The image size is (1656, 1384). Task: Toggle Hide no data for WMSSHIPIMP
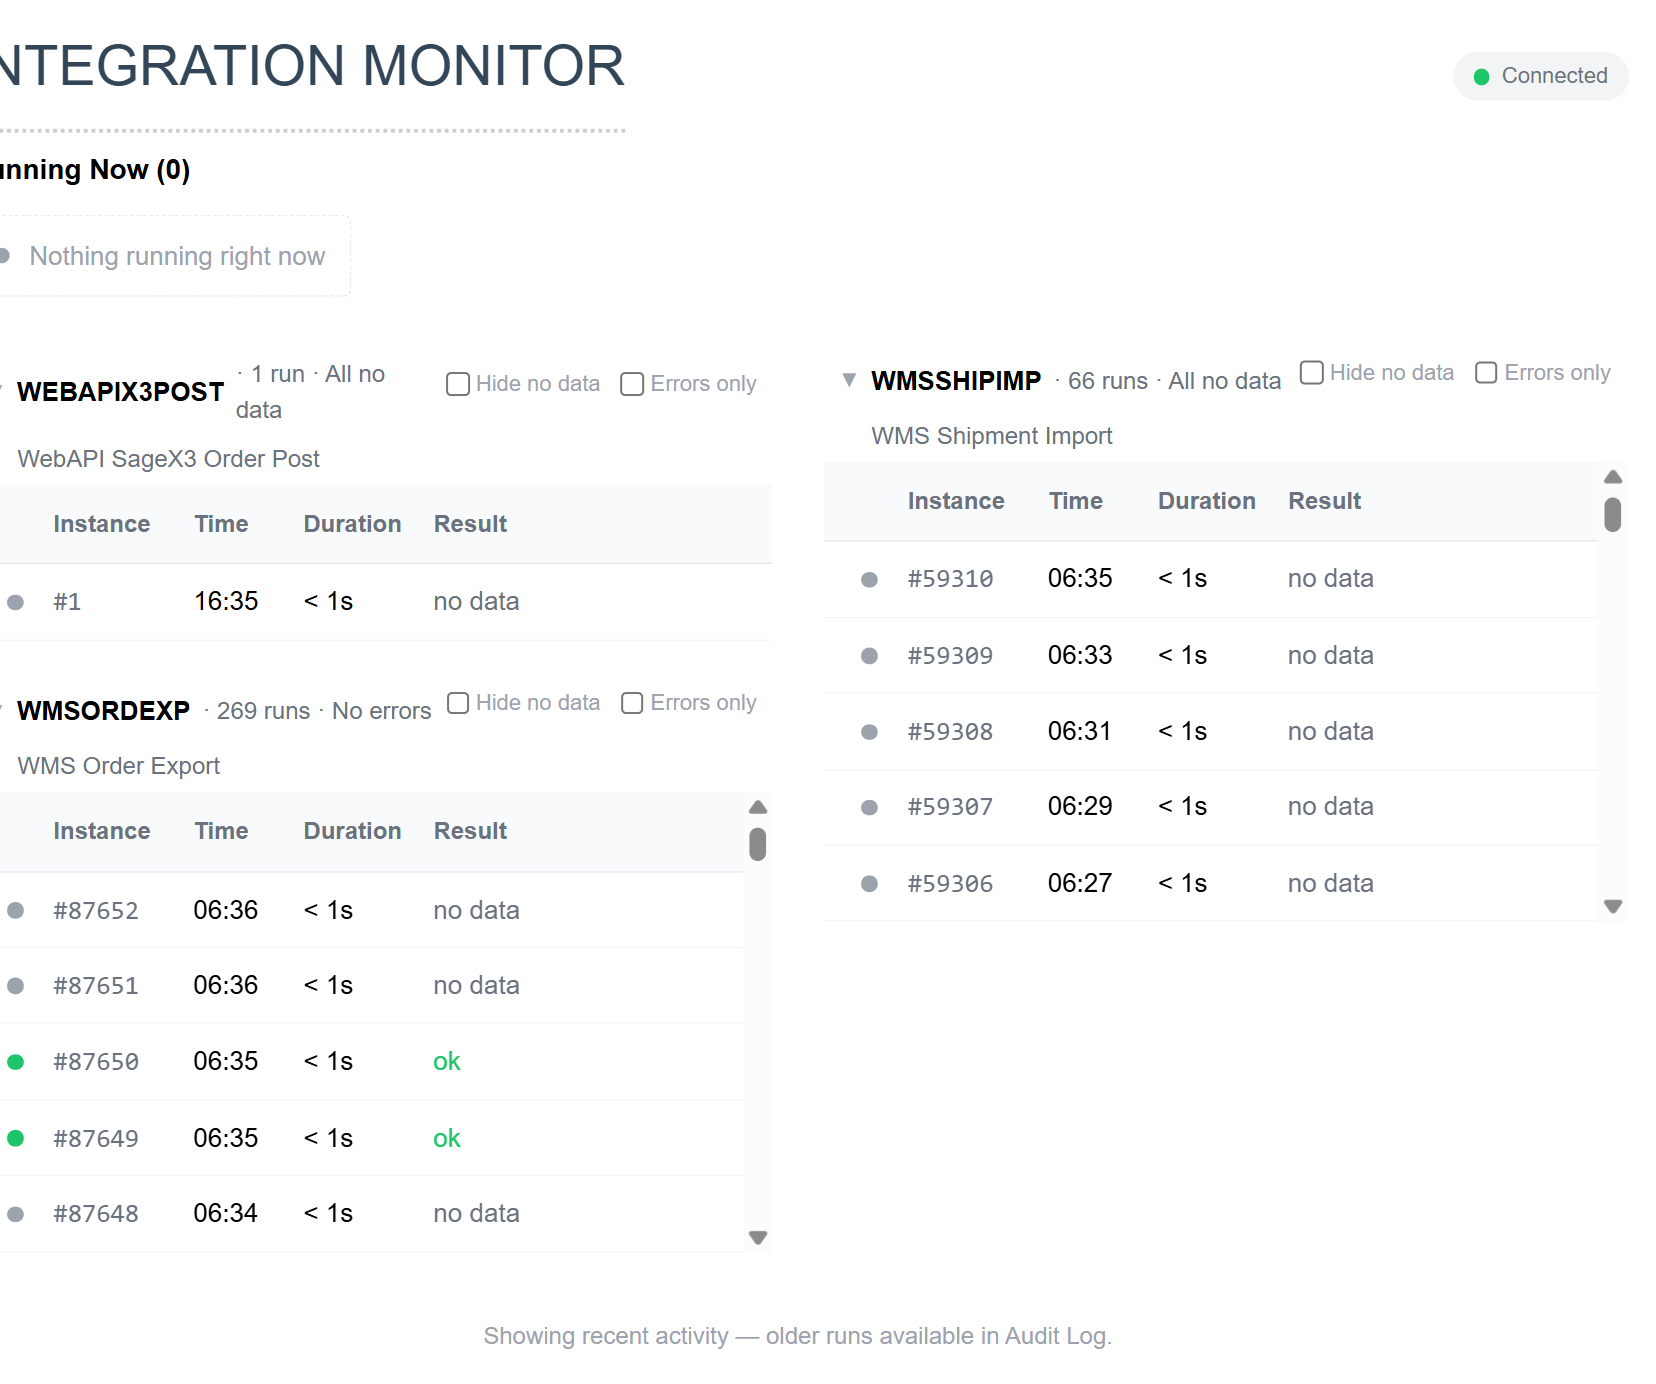point(1312,373)
